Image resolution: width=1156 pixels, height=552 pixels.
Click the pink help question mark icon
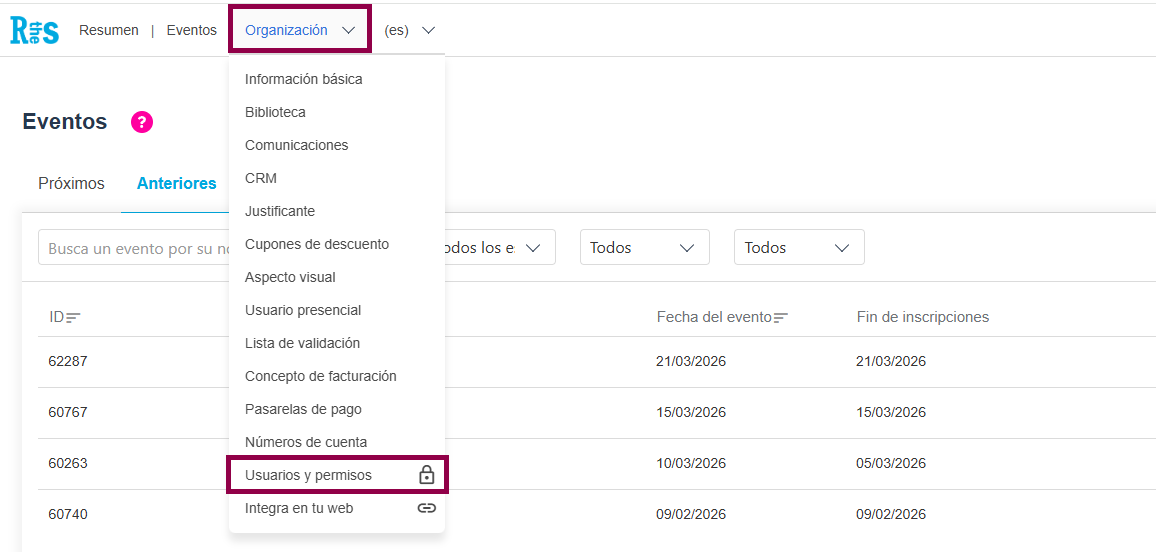142,122
